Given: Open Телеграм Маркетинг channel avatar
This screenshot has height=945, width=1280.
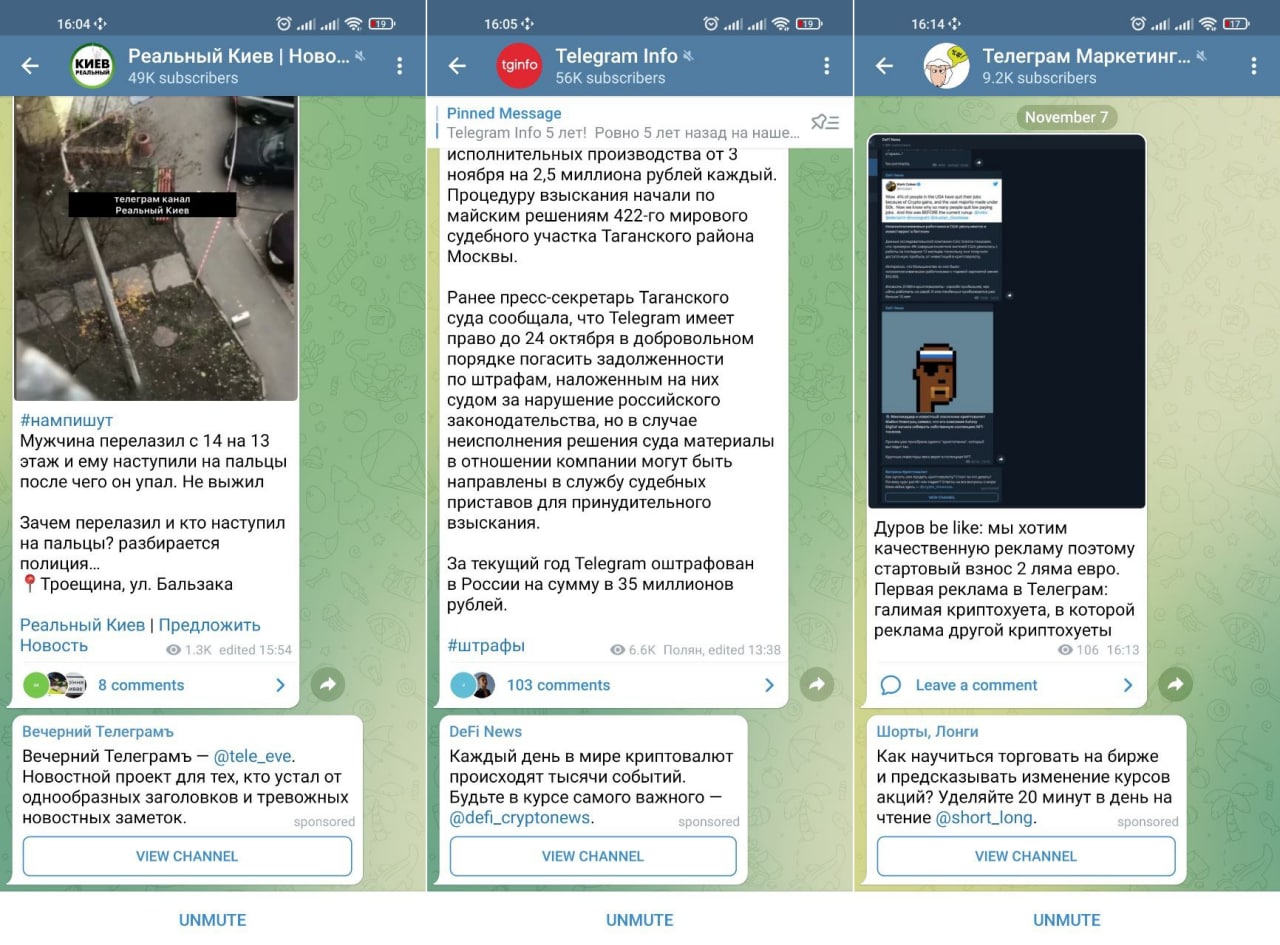Looking at the screenshot, I should point(946,66).
